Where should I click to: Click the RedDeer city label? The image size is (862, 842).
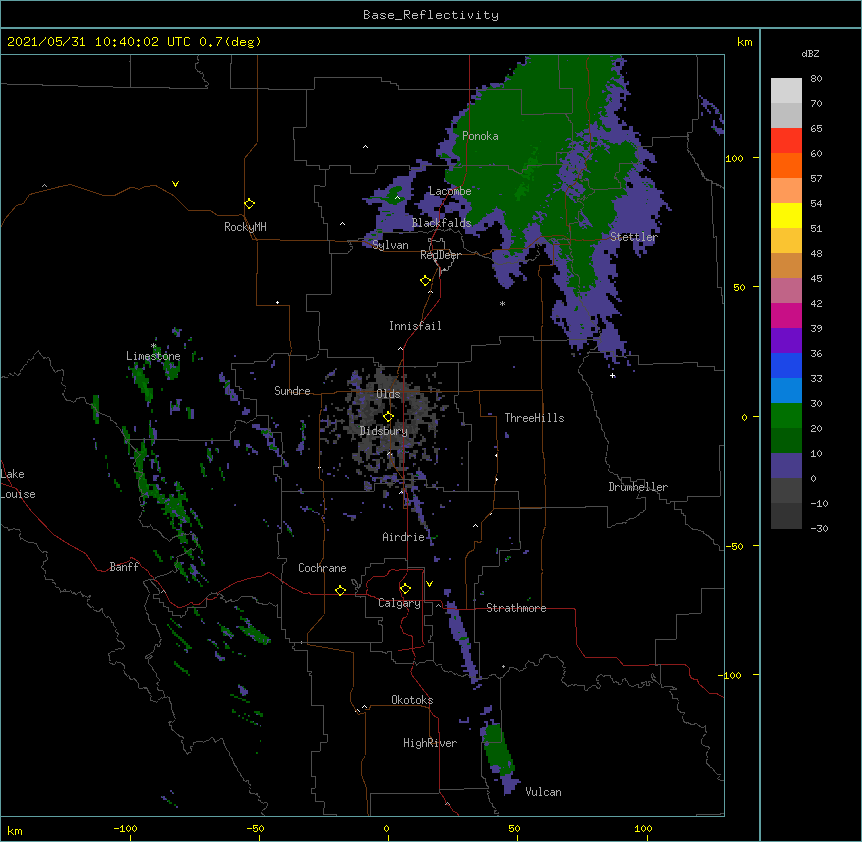point(440,255)
